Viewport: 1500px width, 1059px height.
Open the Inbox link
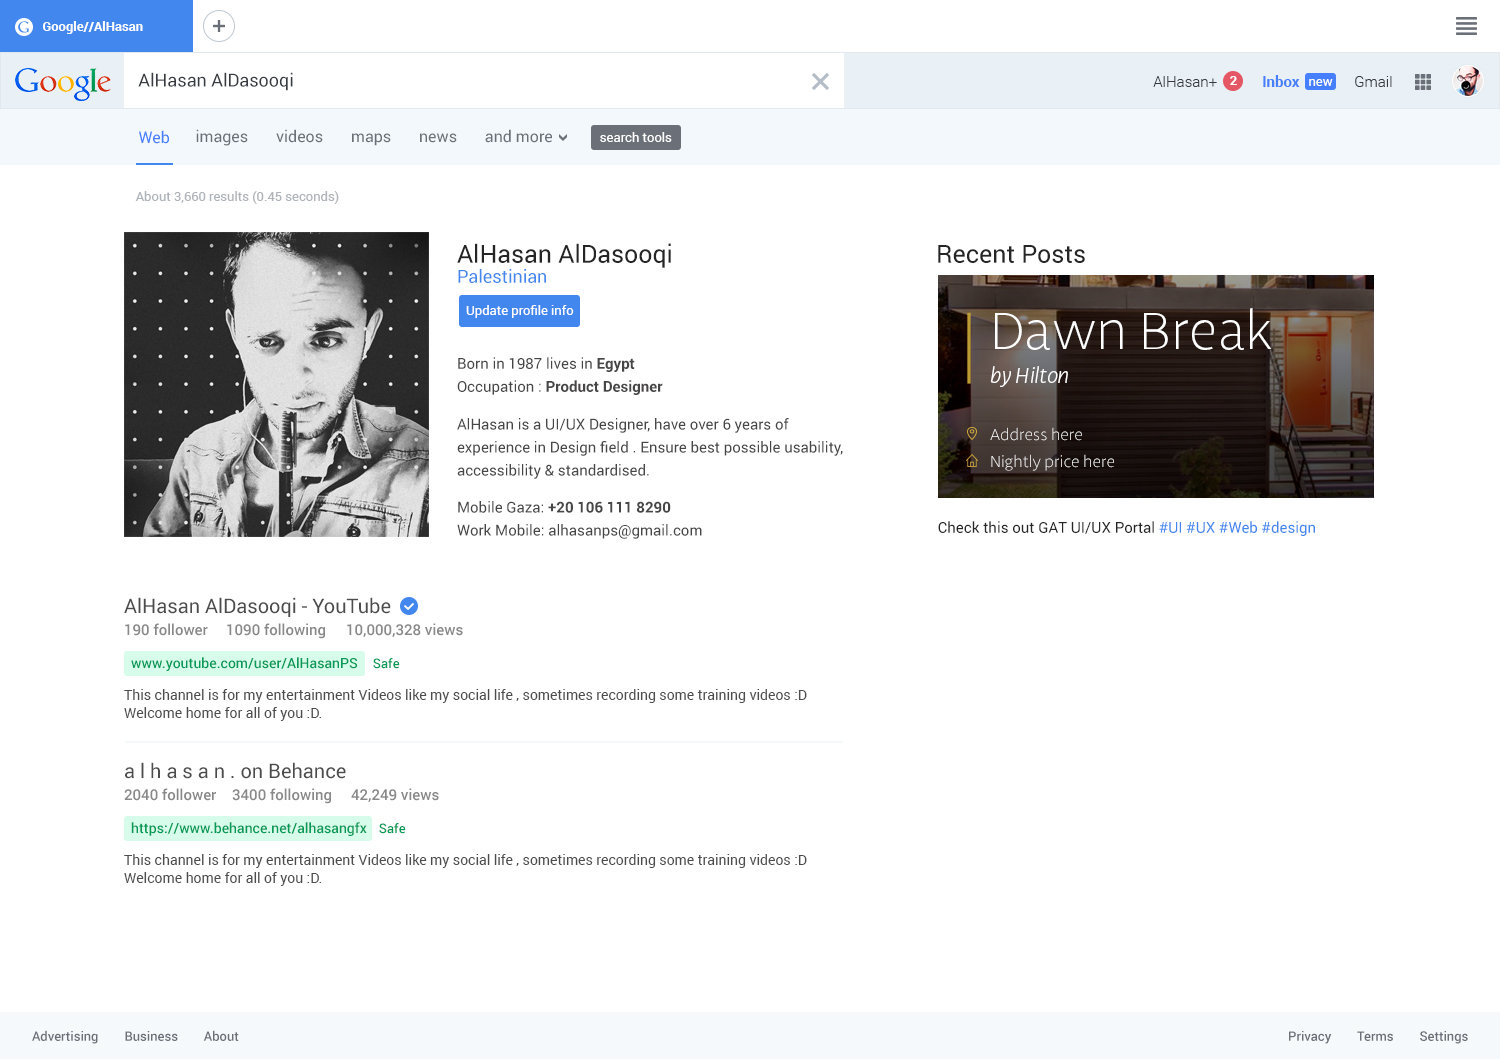point(1280,82)
